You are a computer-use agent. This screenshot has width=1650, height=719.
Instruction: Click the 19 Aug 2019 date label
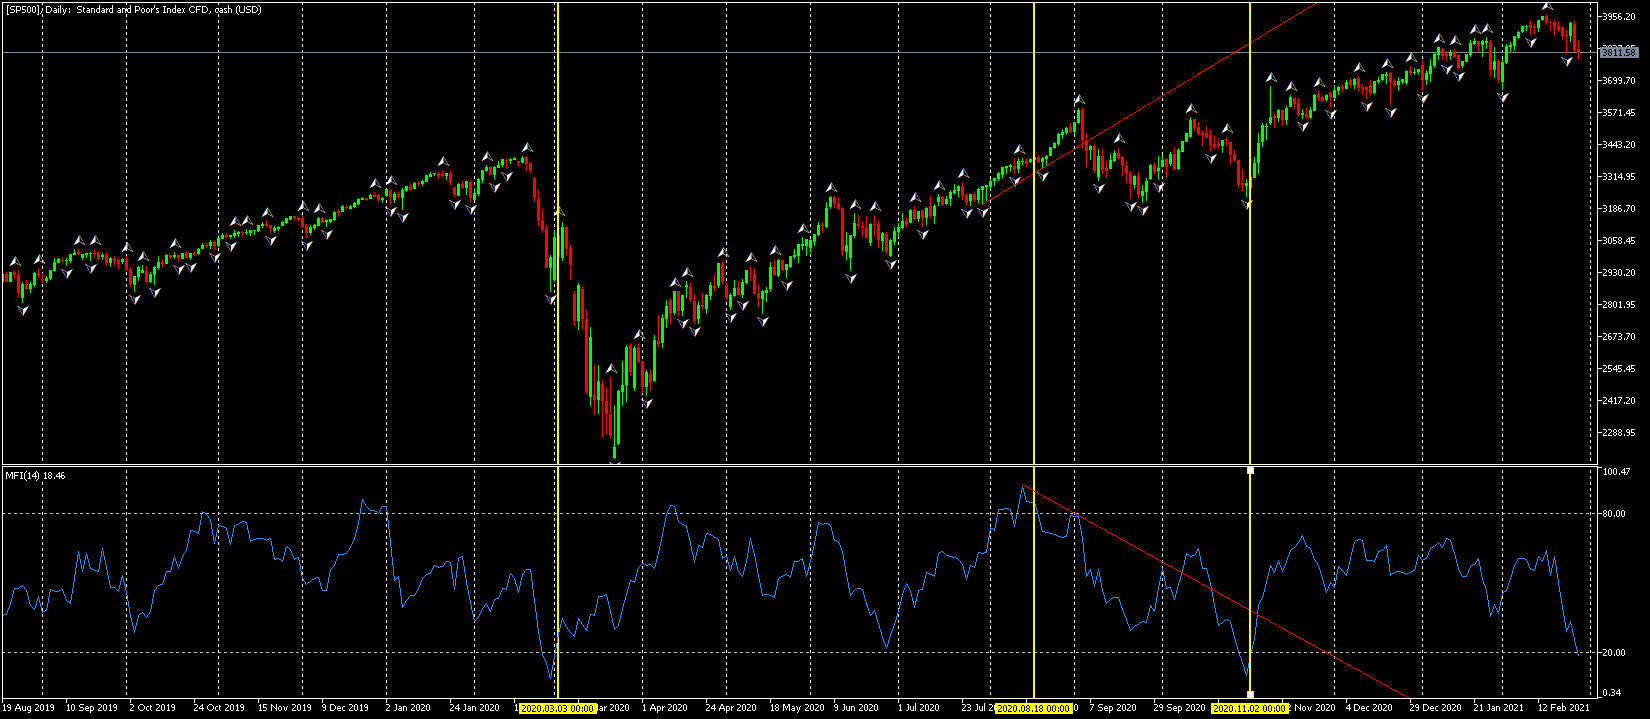point(29,708)
